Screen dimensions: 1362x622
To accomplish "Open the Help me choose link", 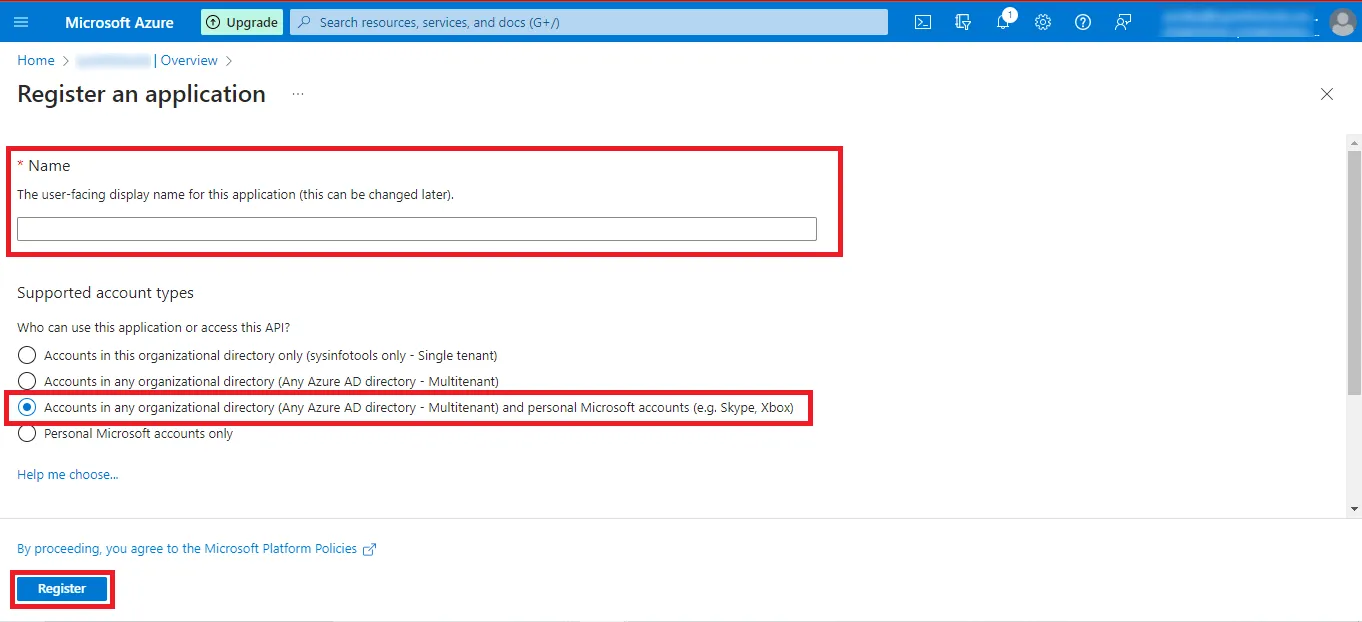I will coord(67,474).
